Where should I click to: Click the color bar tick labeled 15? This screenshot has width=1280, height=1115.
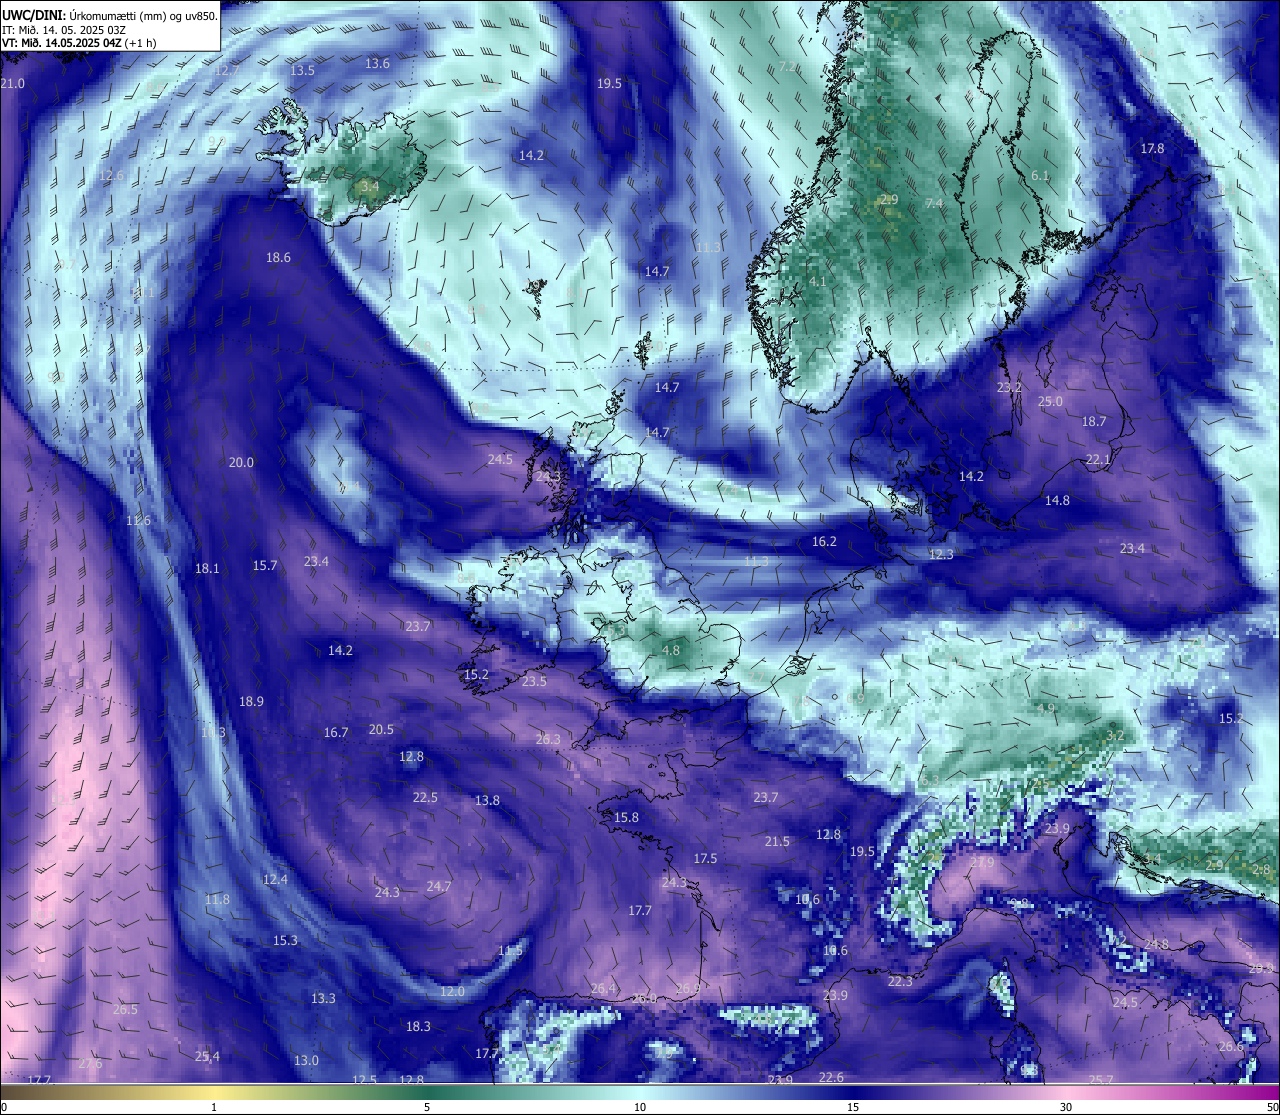pos(853,1107)
